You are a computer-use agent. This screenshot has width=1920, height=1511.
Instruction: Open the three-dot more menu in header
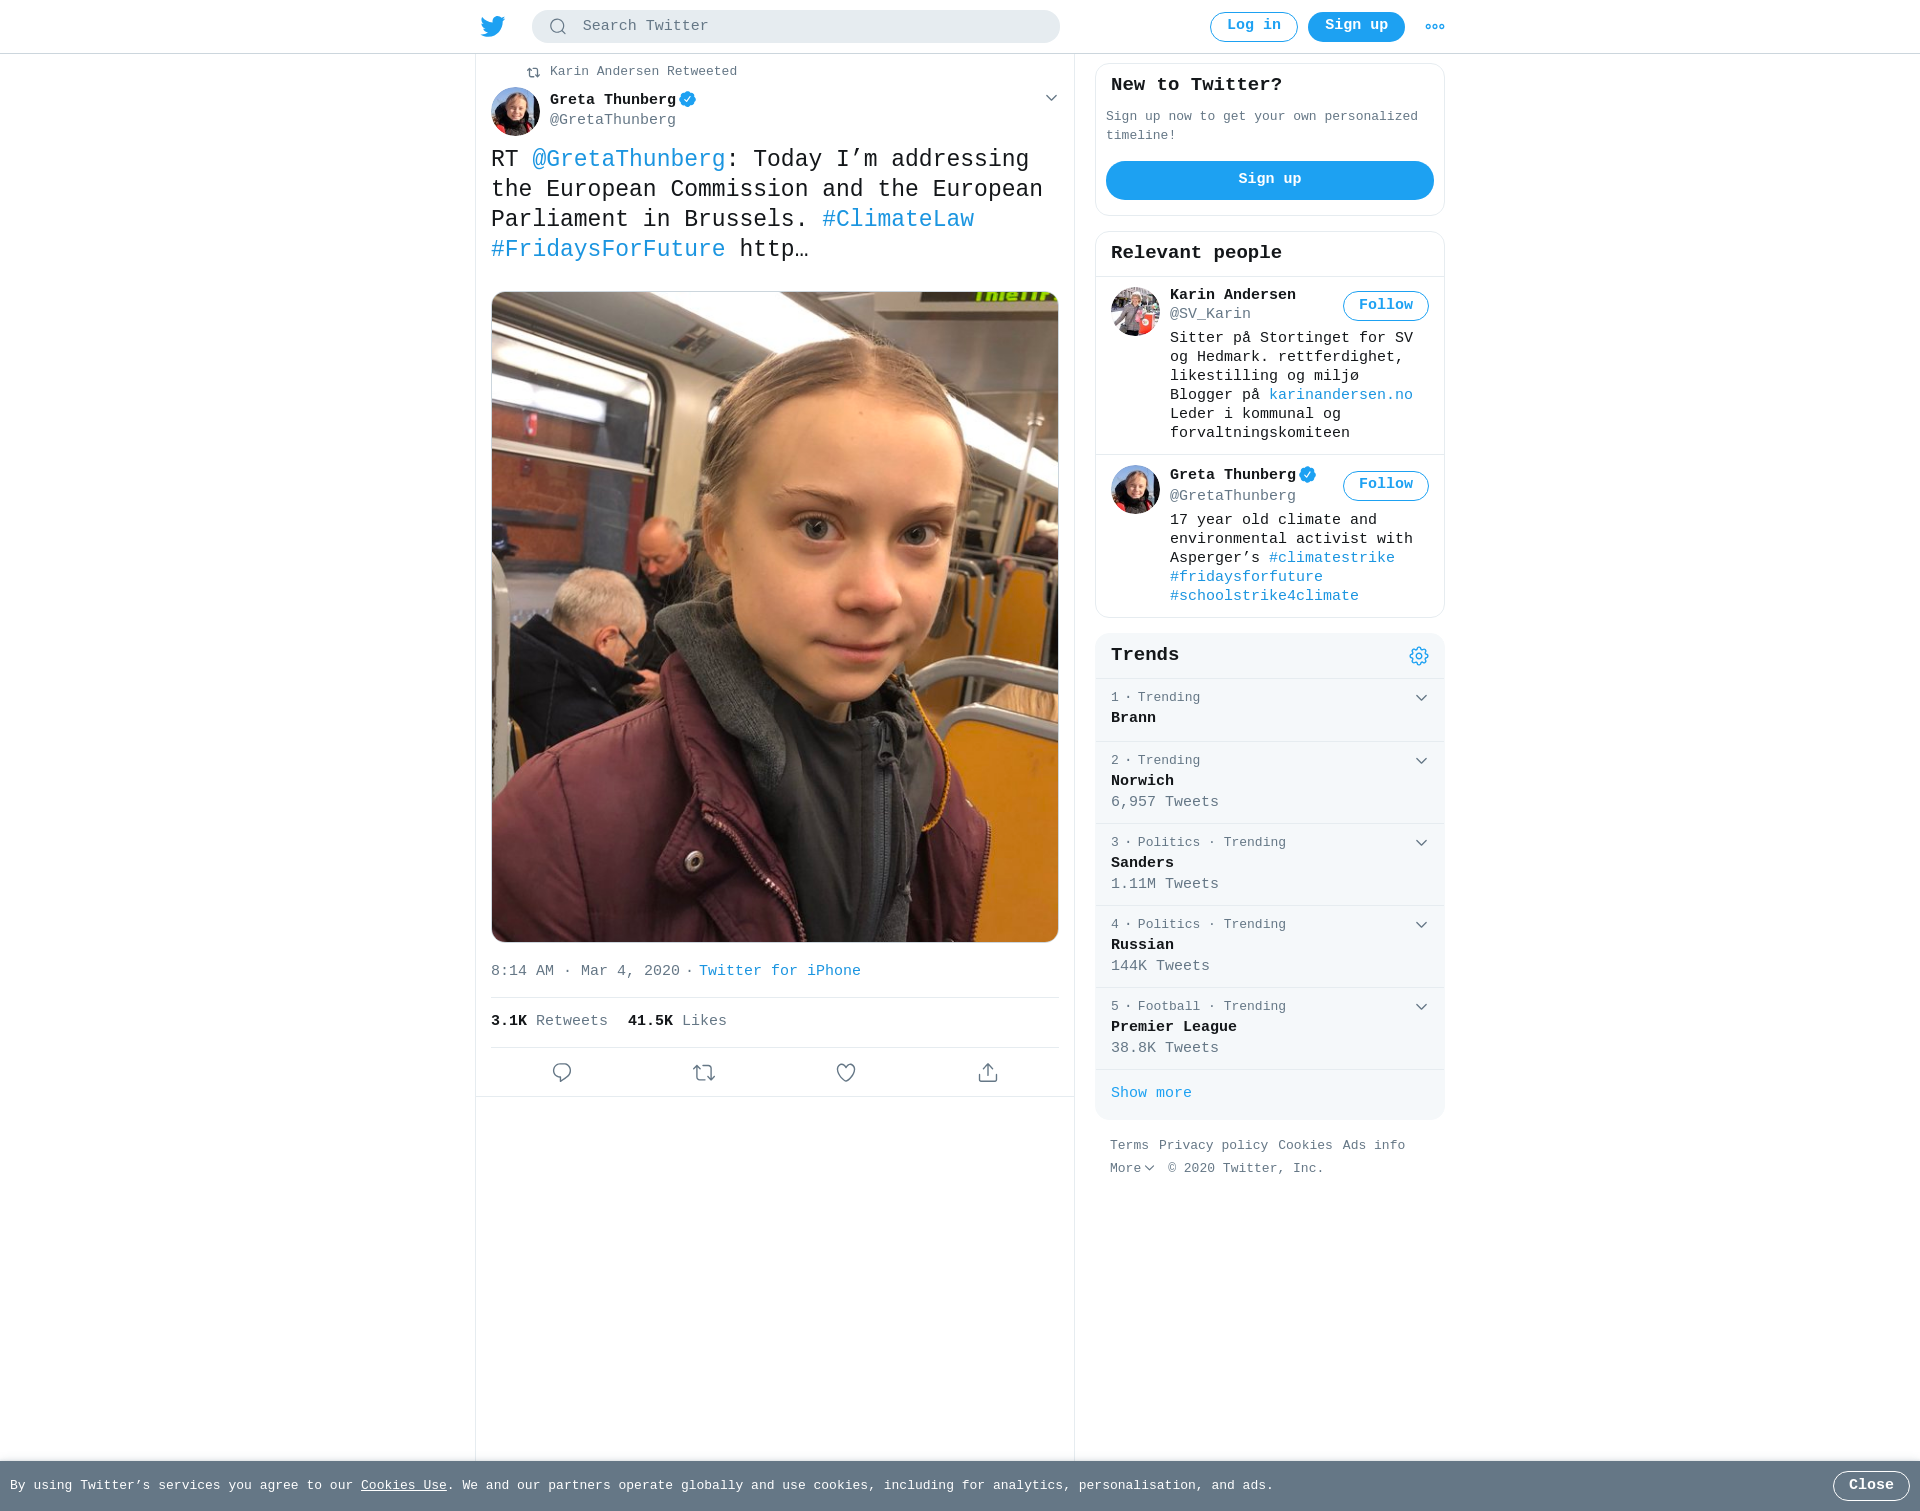[1435, 27]
